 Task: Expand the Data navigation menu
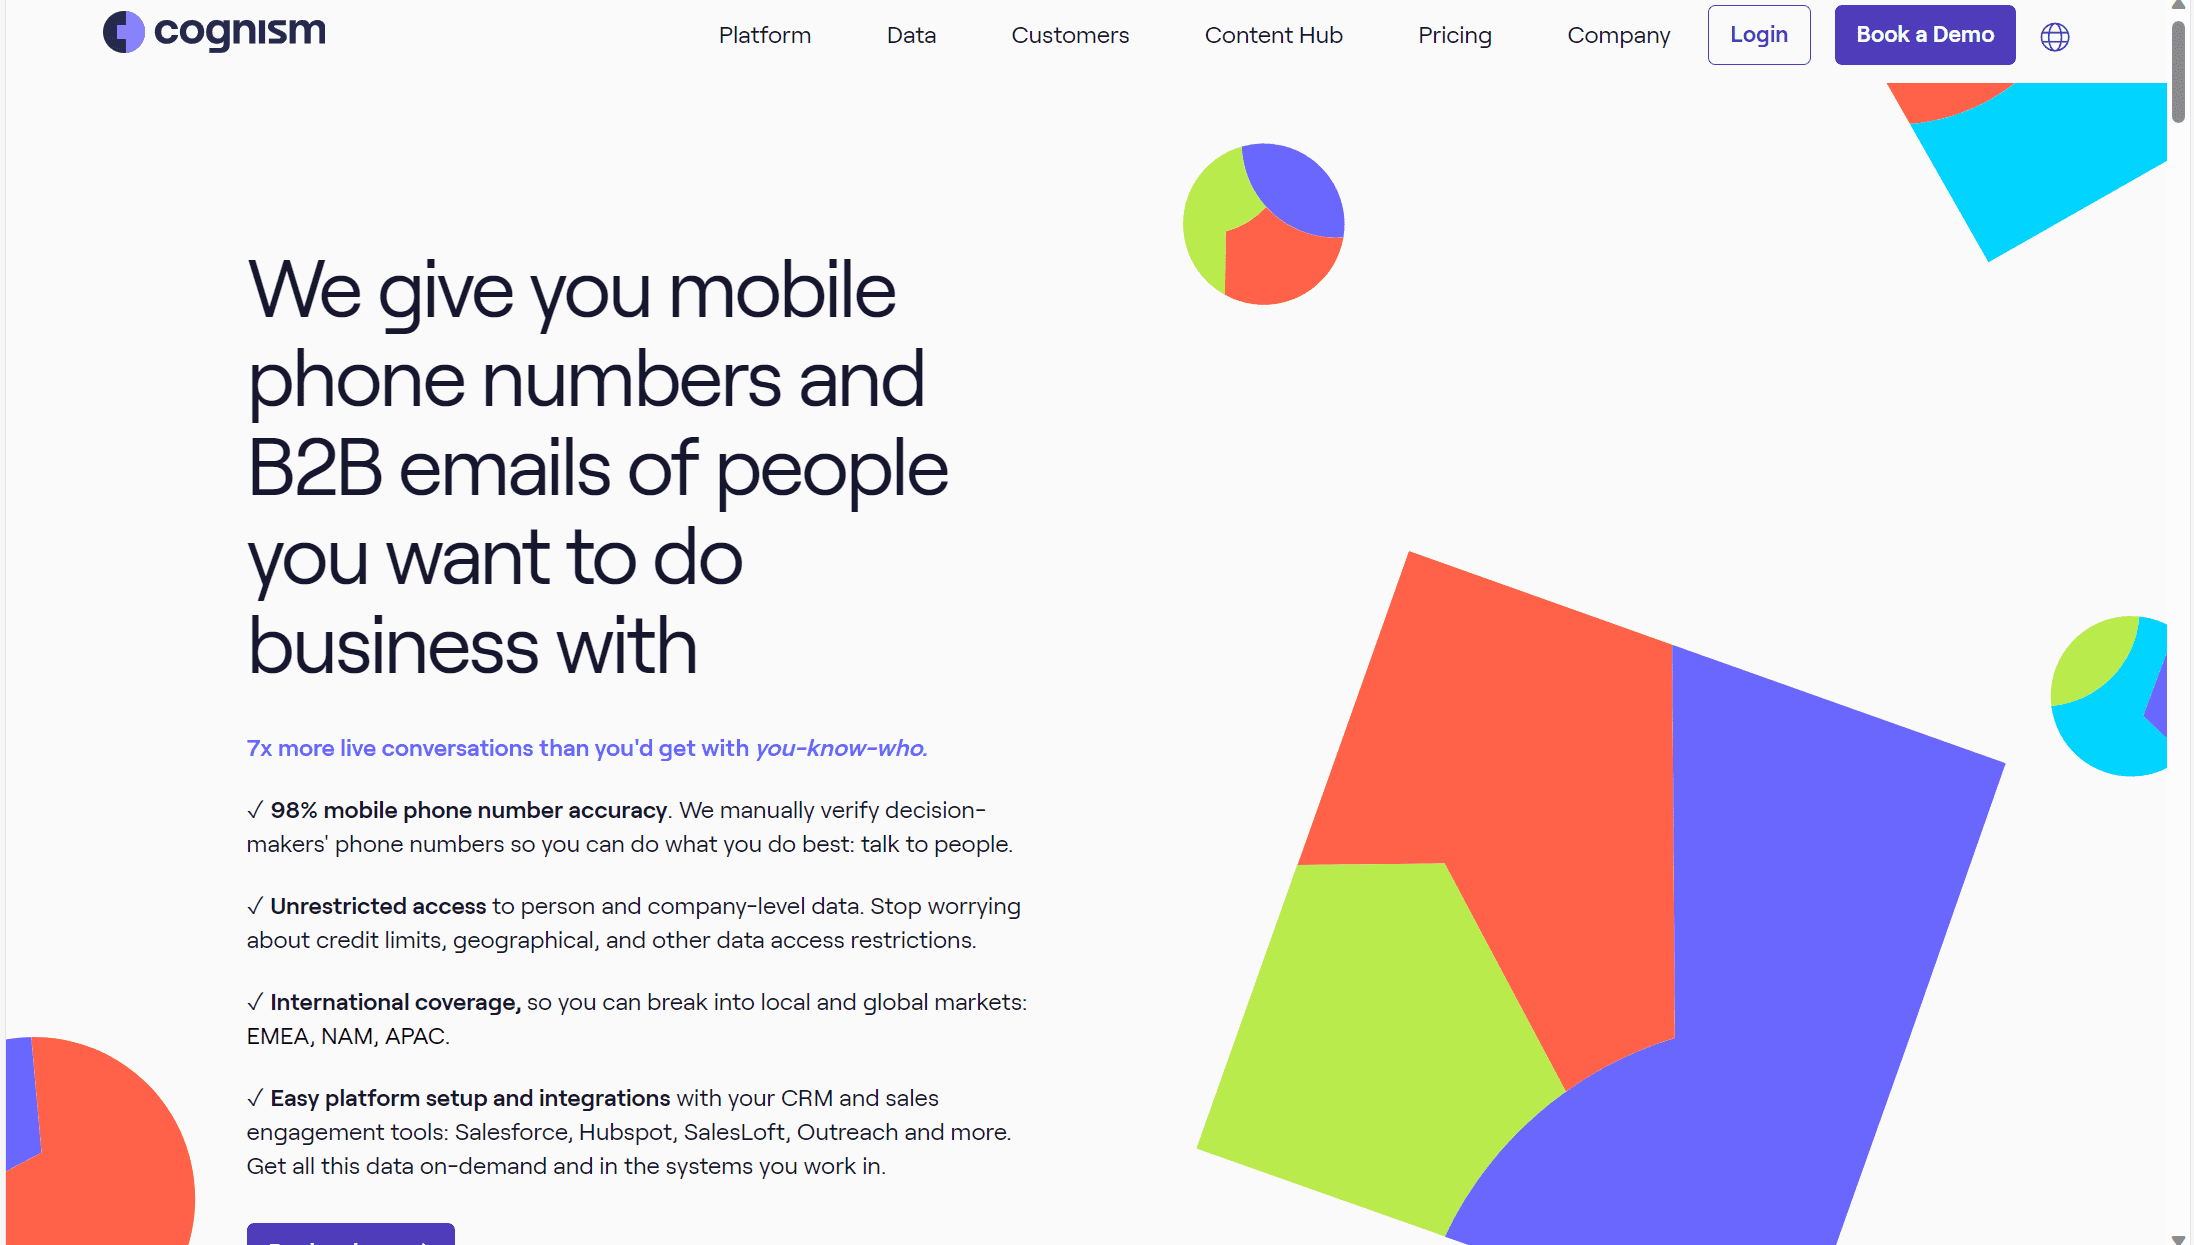tap(912, 35)
